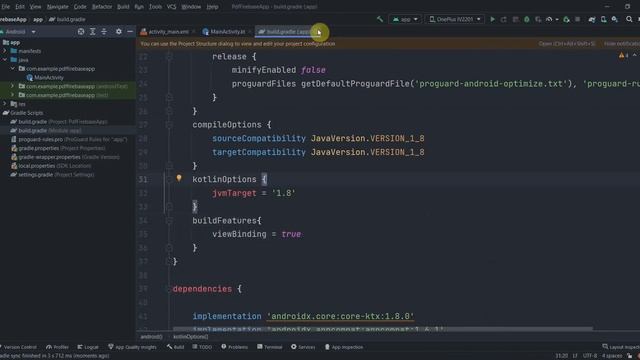The width and height of the screenshot is (640, 360).
Task: Open the profiler gauge icon in toolbar
Action: [549, 19]
